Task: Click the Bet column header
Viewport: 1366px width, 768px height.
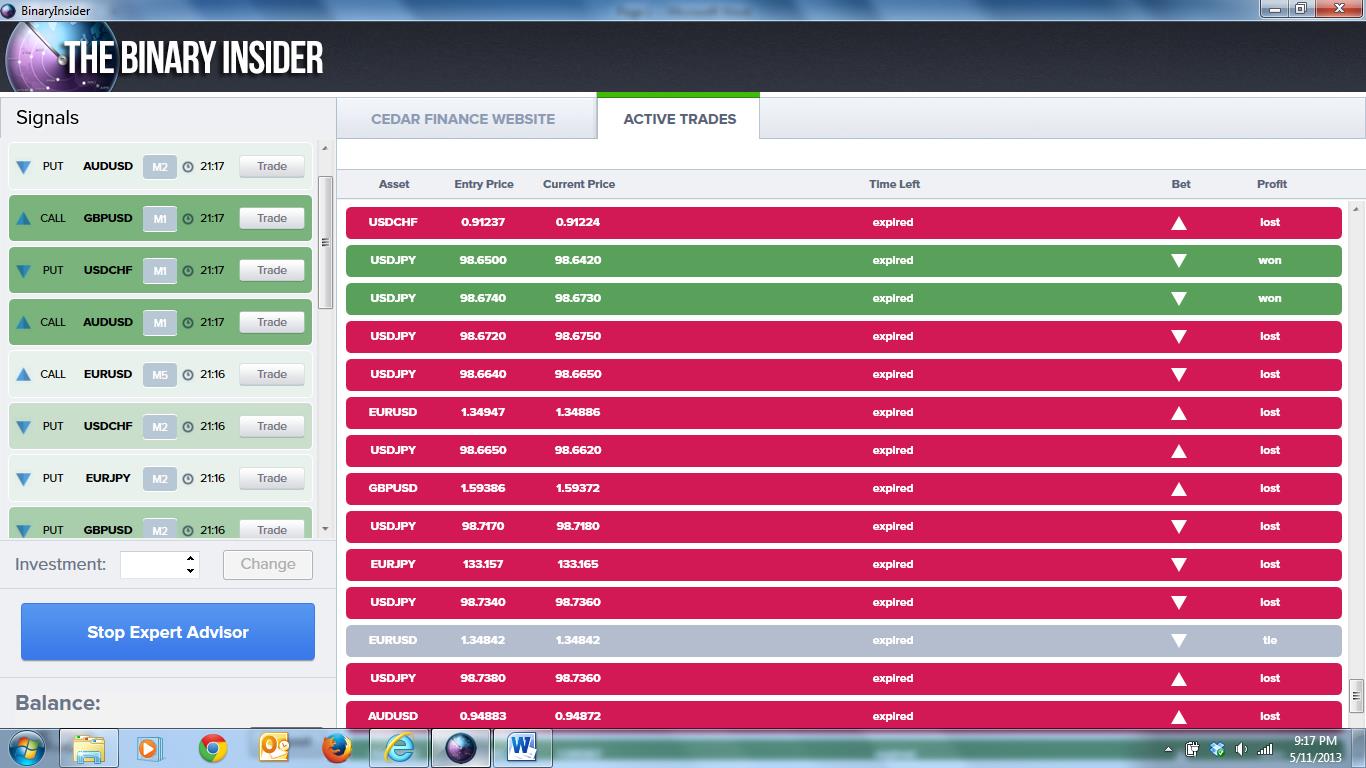Action: click(1181, 184)
